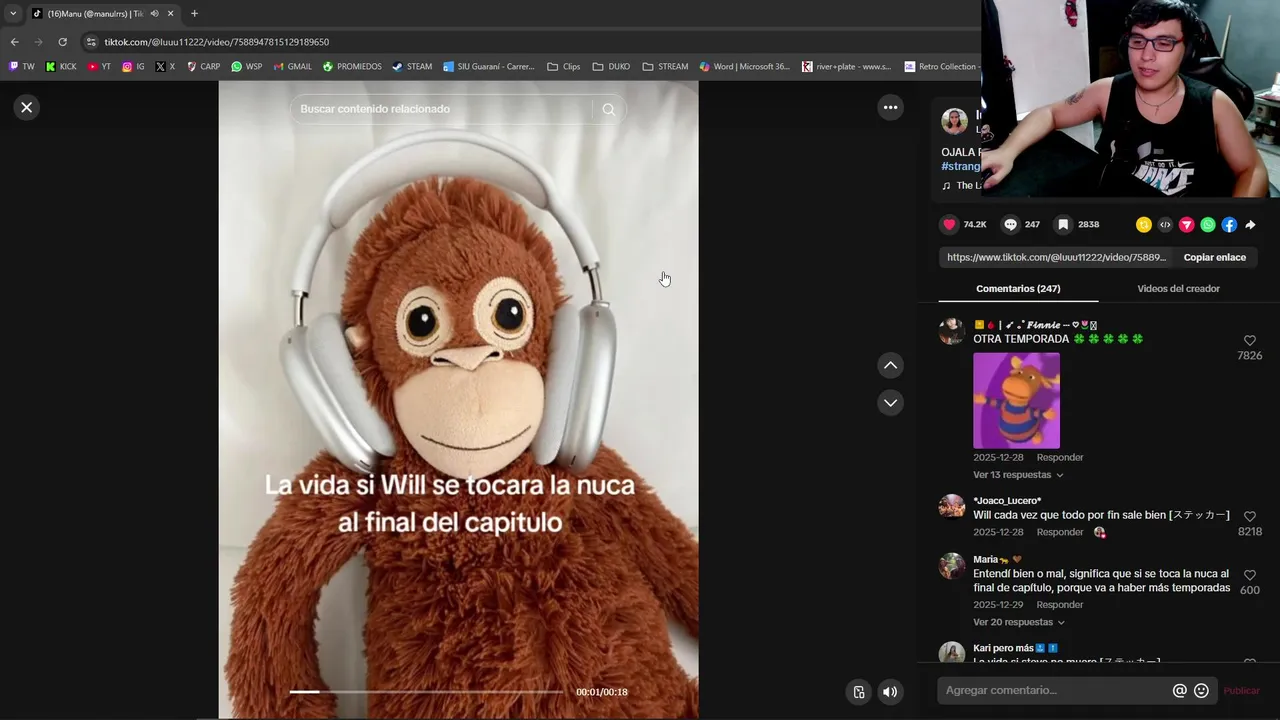
Task: Reload the page
Action: pyautogui.click(x=62, y=42)
